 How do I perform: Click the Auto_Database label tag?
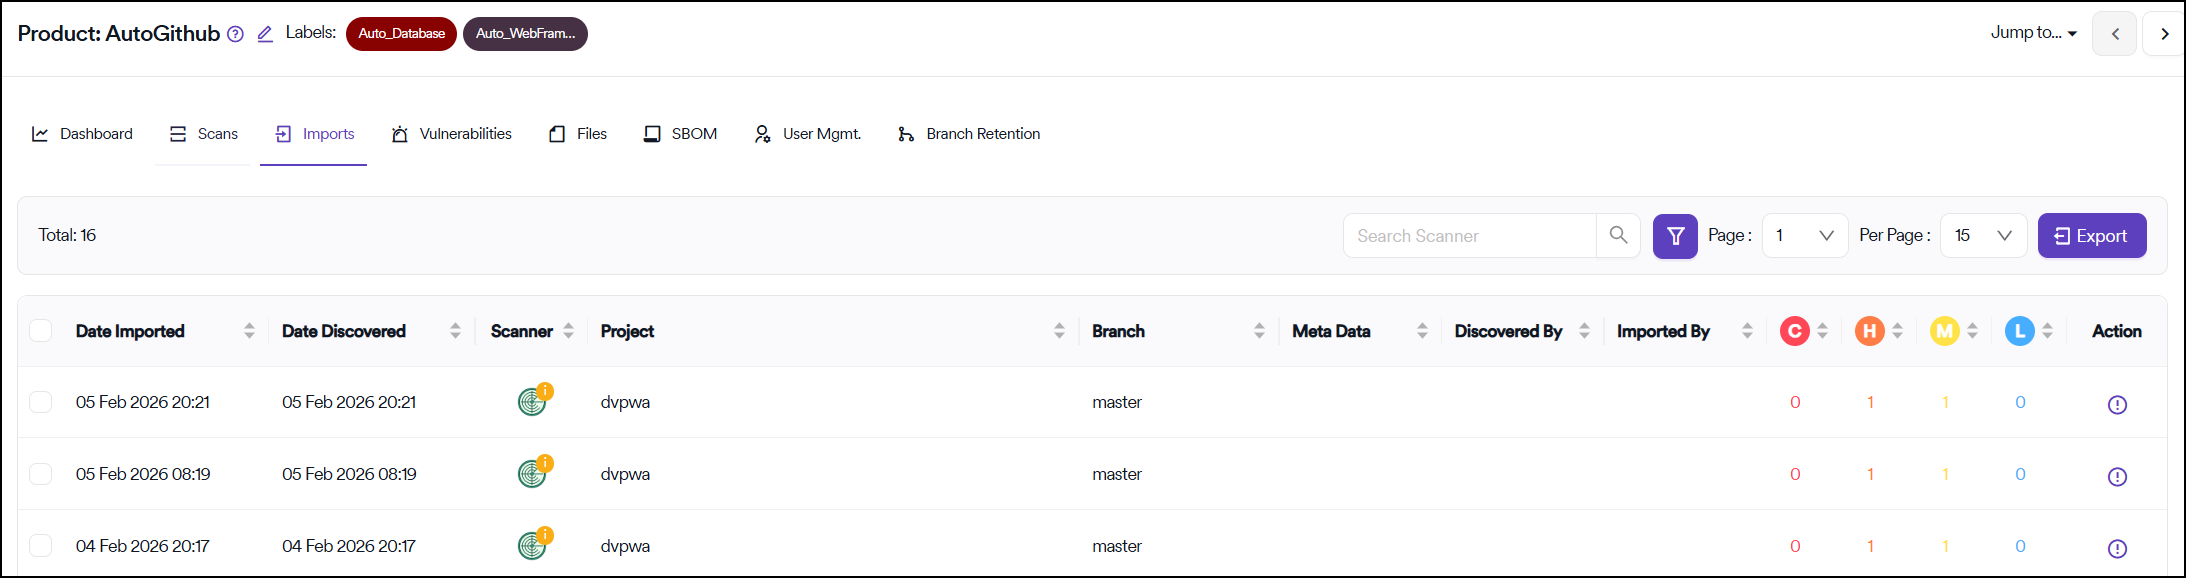coord(401,34)
